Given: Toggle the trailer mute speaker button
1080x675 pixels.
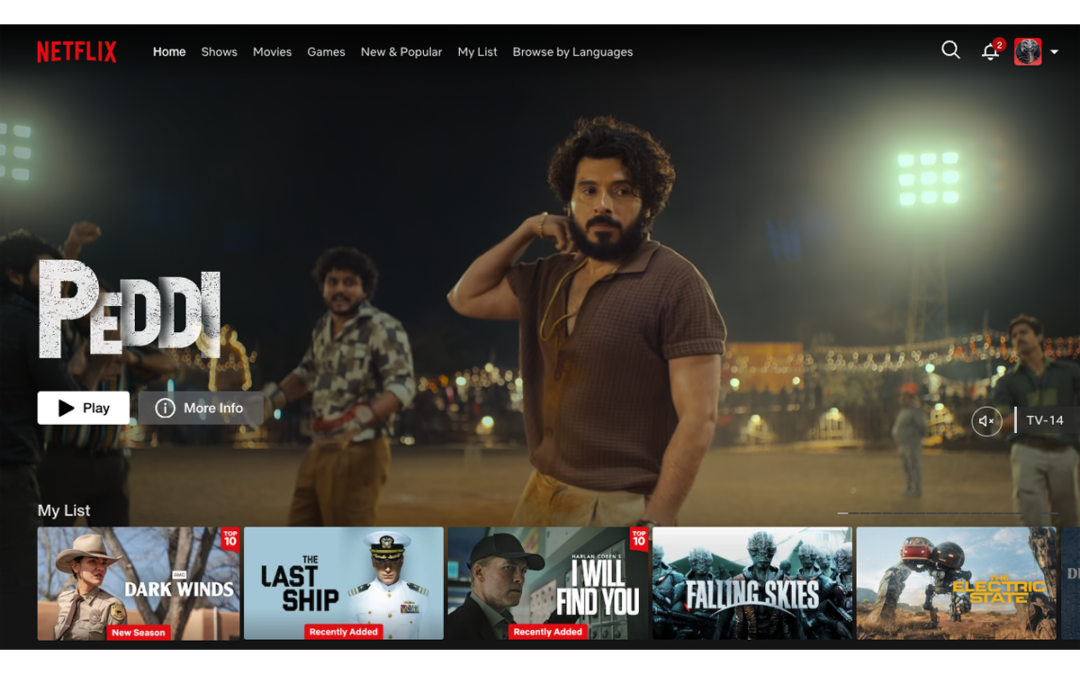Looking at the screenshot, I should click(986, 421).
